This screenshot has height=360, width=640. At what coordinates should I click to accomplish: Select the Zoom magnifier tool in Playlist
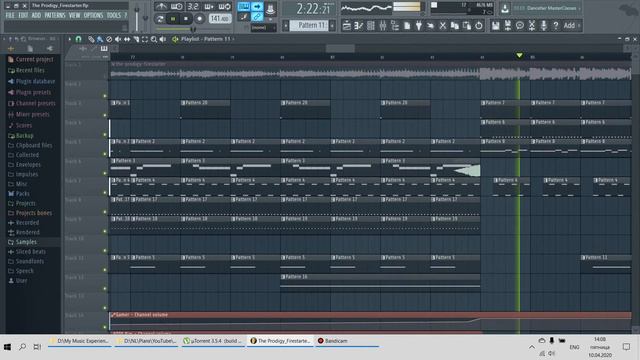click(x=154, y=39)
